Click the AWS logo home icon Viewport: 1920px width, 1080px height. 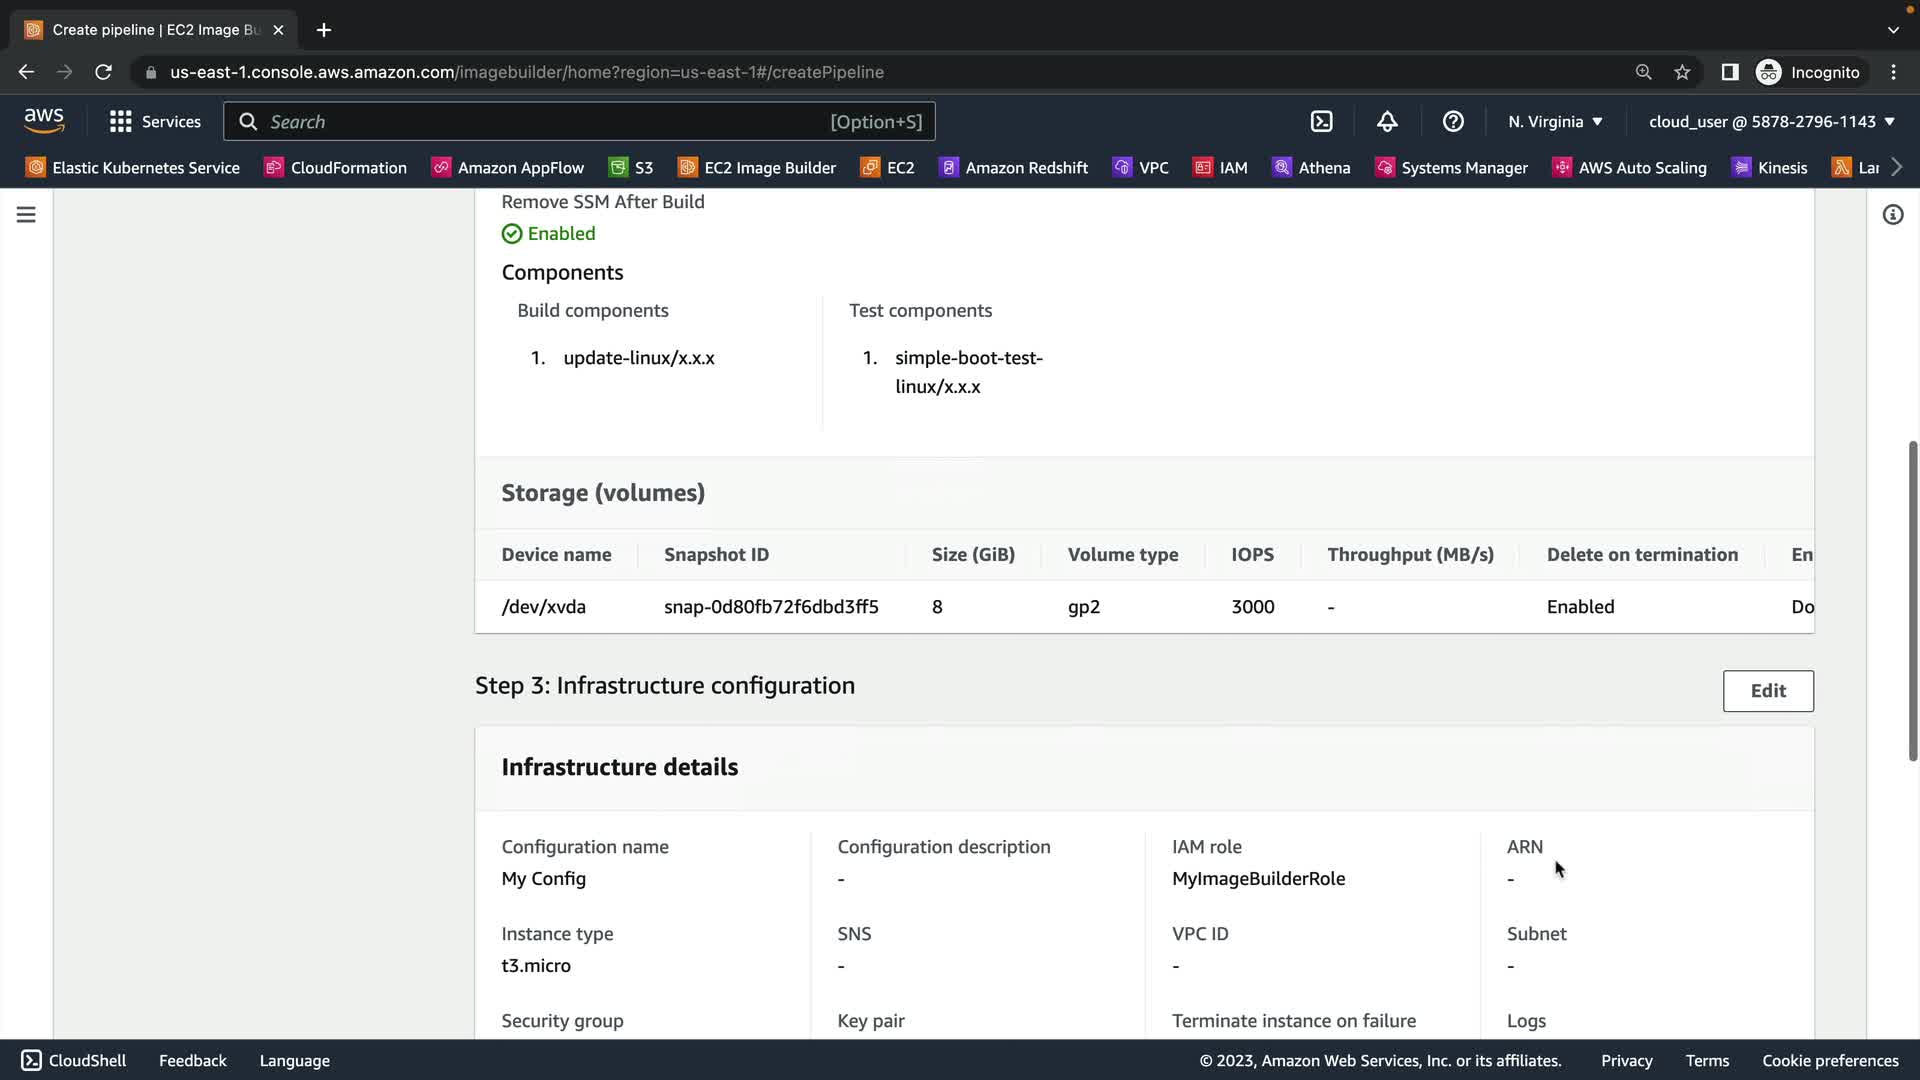click(x=44, y=121)
